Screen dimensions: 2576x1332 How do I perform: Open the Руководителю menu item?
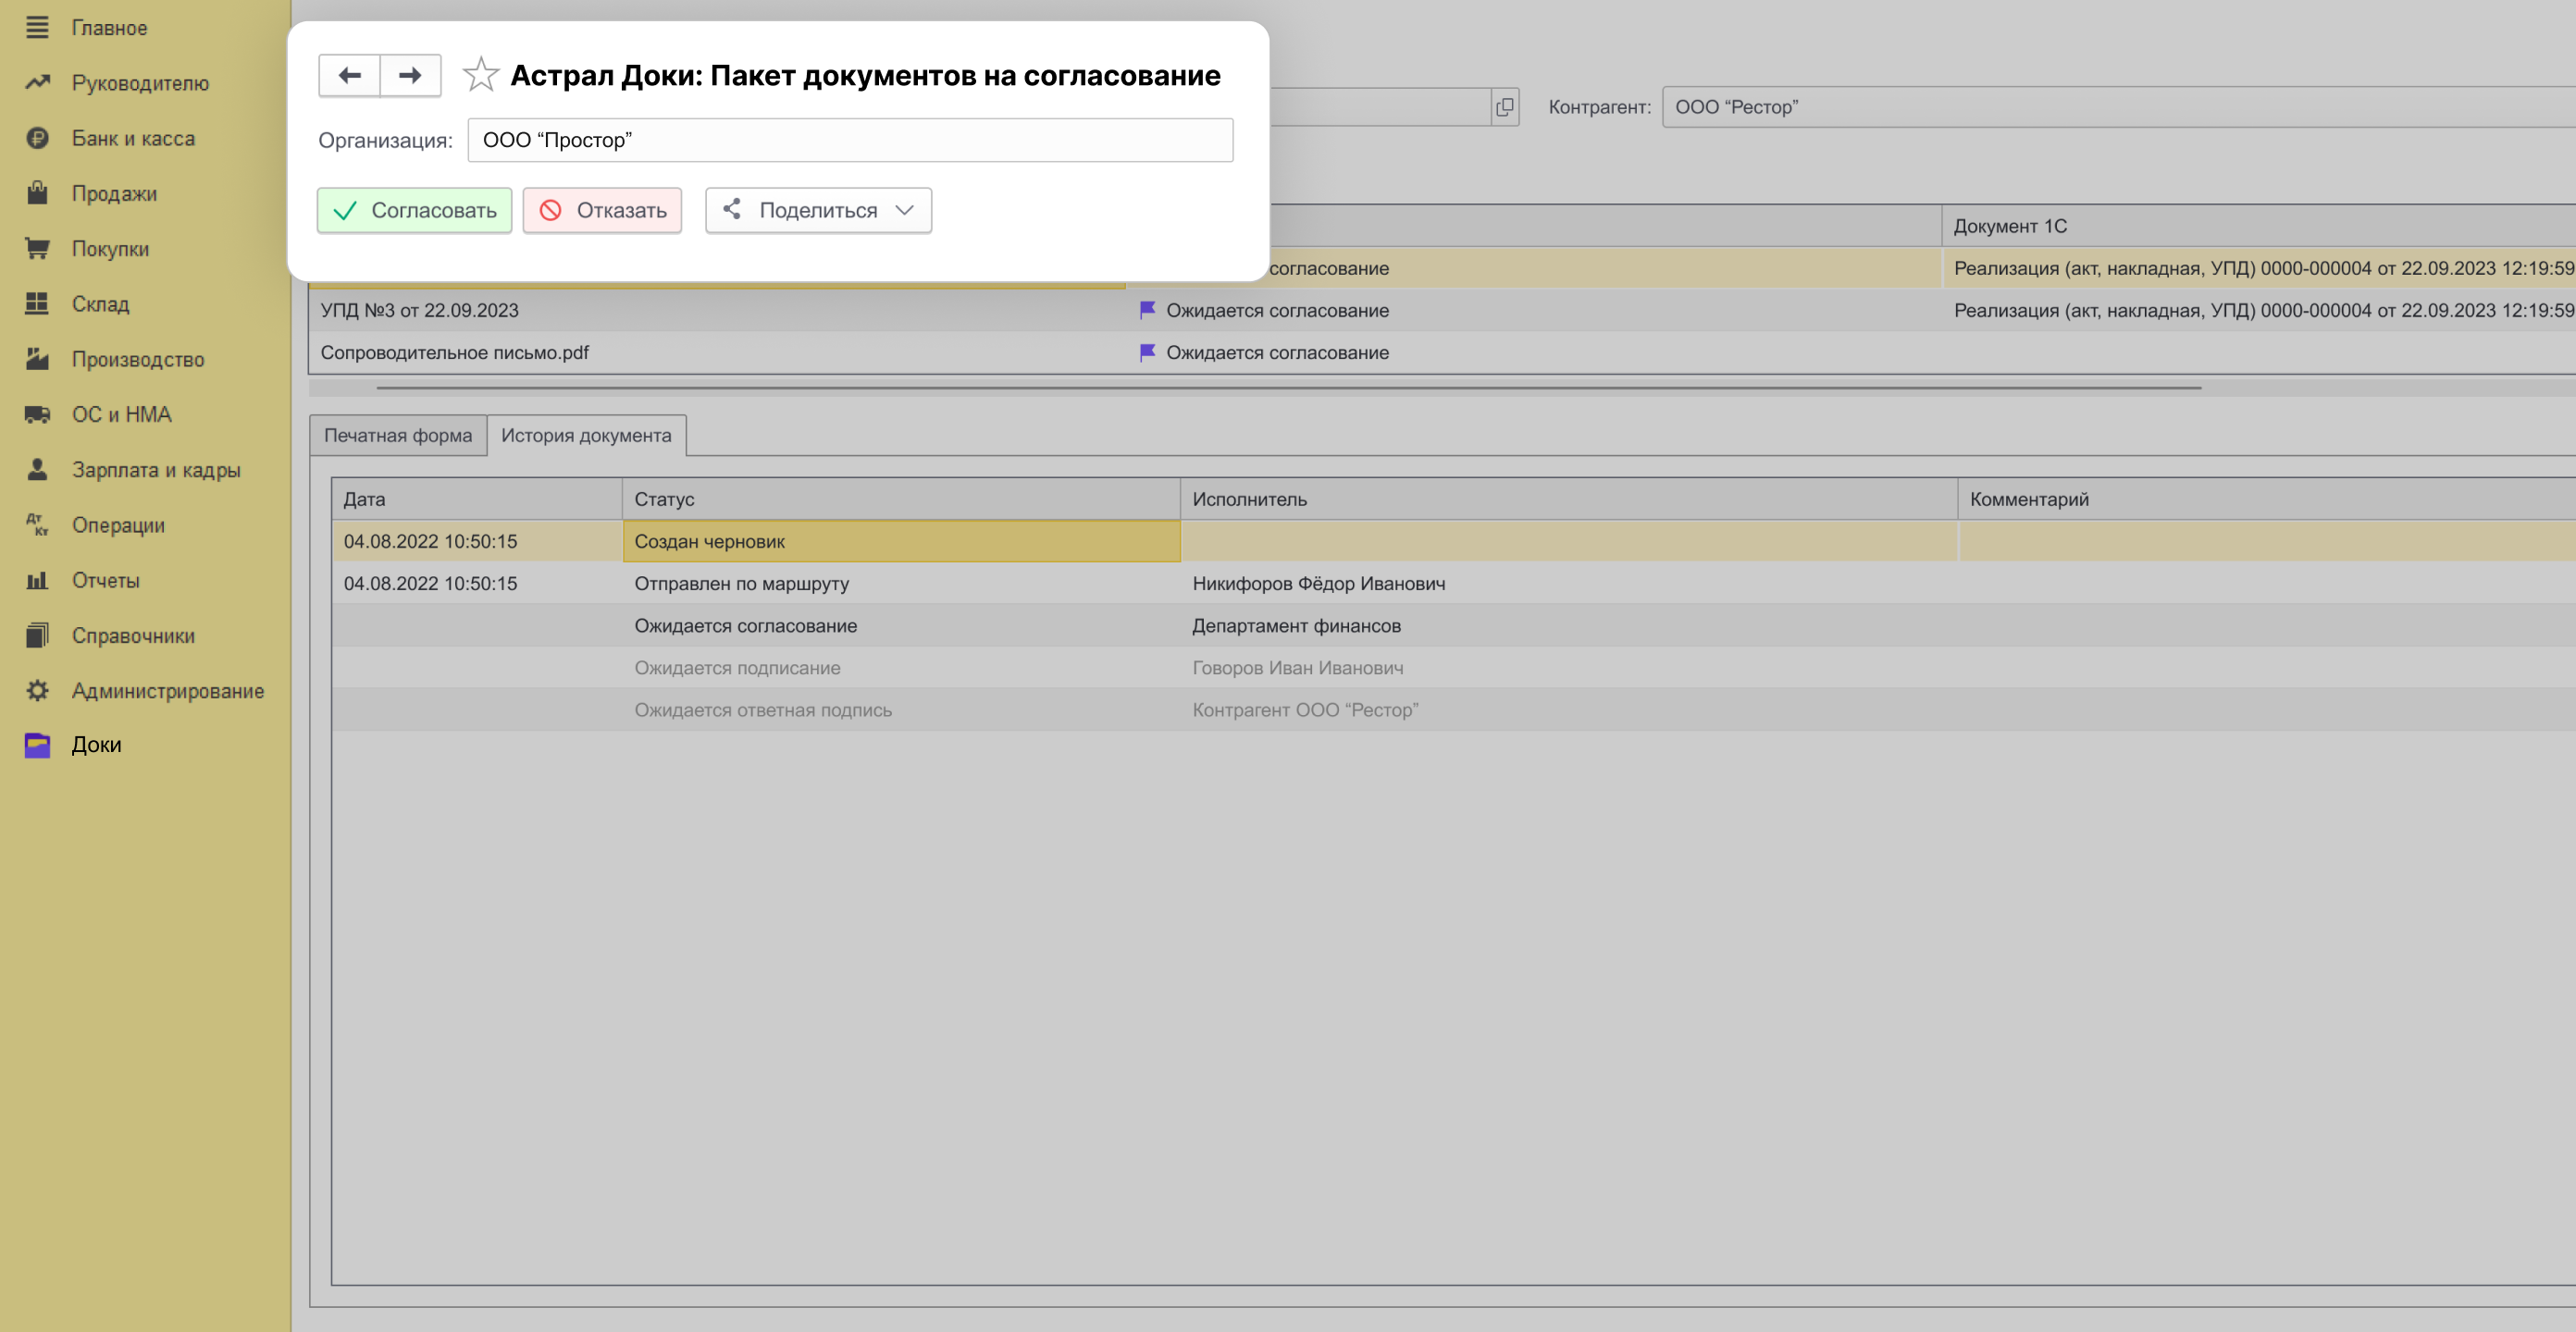coord(140,83)
